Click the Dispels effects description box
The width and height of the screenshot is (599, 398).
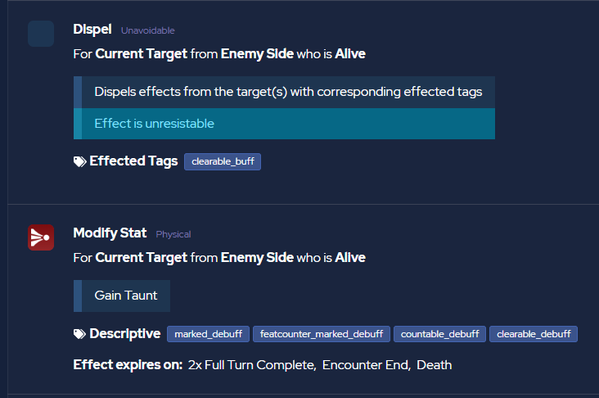coord(284,92)
